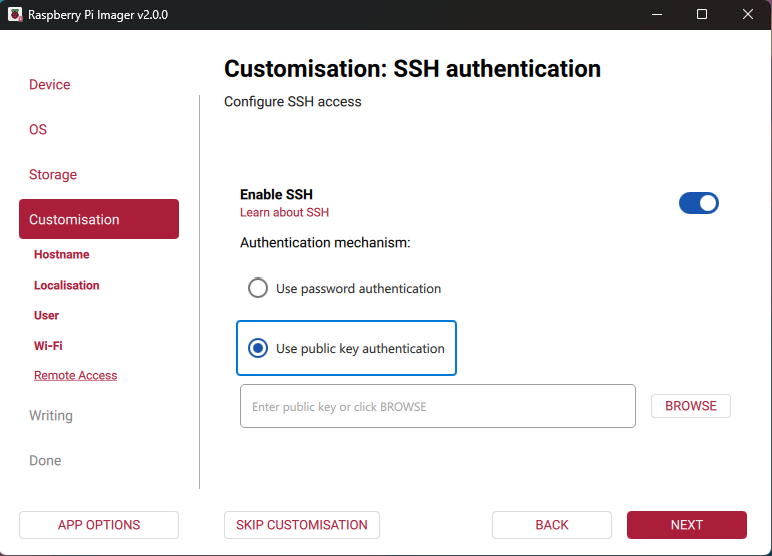Click the Raspberry Pi logo icon
The image size is (772, 556).
click(14, 15)
